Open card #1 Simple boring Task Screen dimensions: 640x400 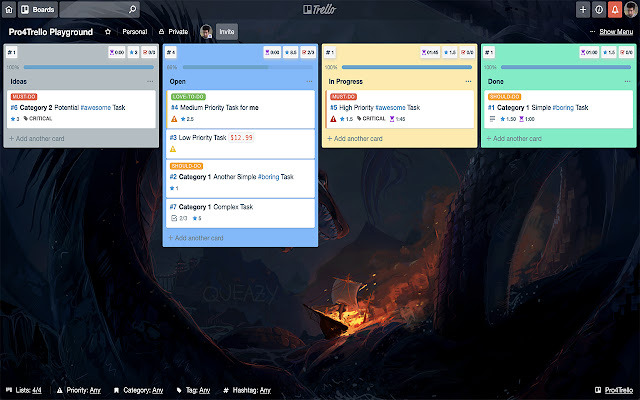558,109
